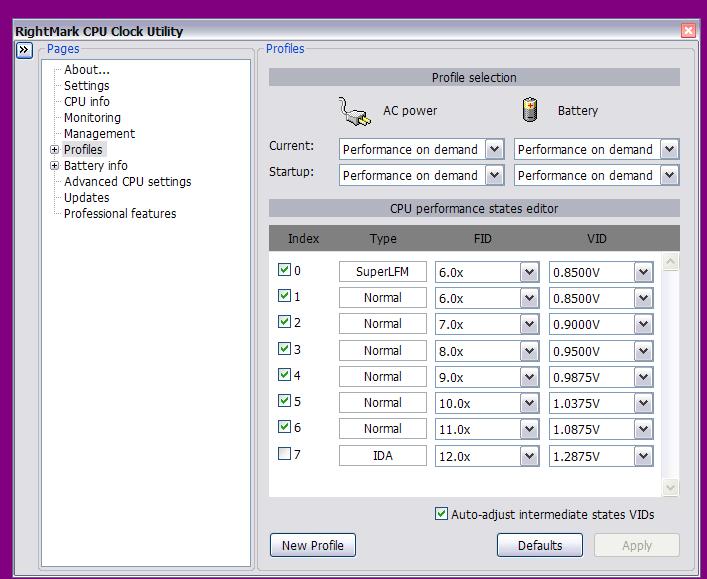Click the AC power plug icon

tap(355, 111)
